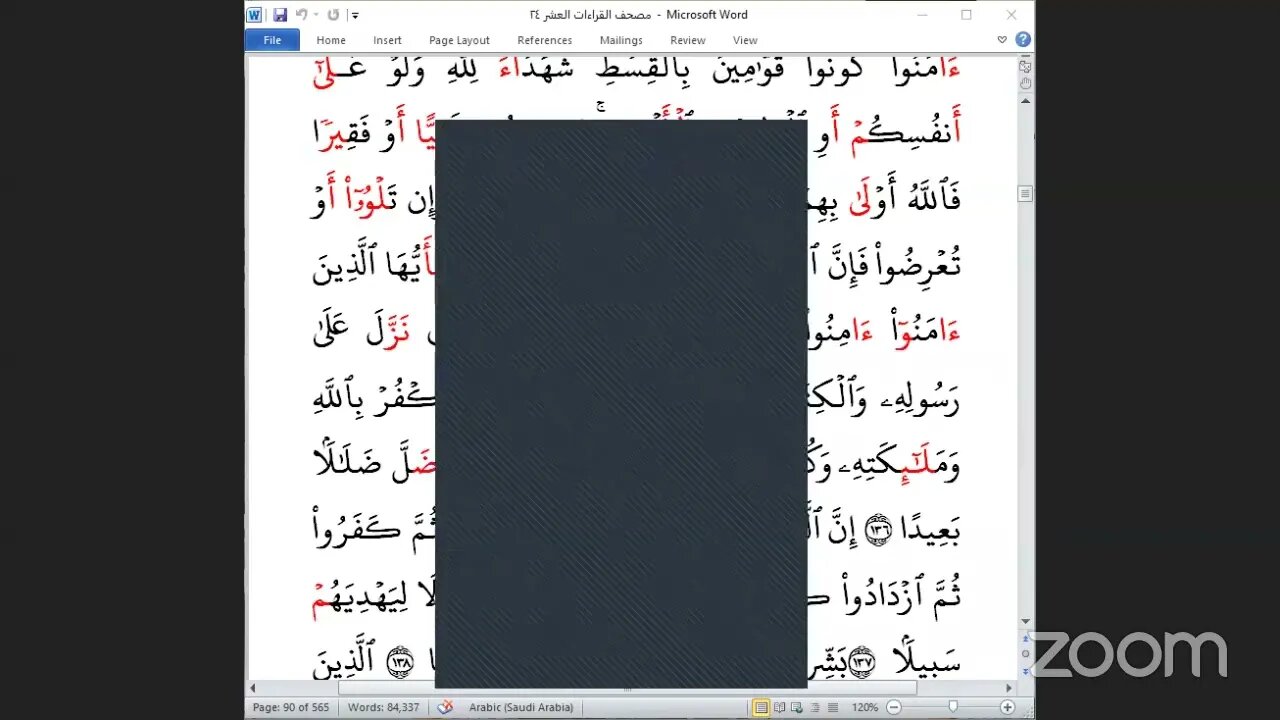Open the Page Layout tab

[459, 40]
